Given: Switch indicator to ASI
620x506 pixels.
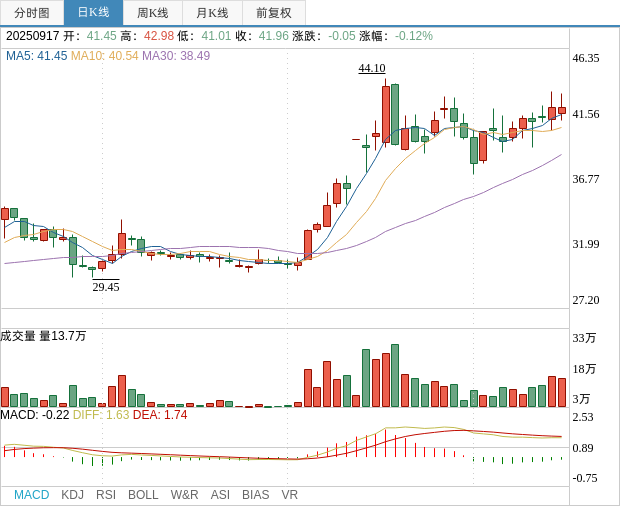Looking at the screenshot, I should click(x=220, y=495).
